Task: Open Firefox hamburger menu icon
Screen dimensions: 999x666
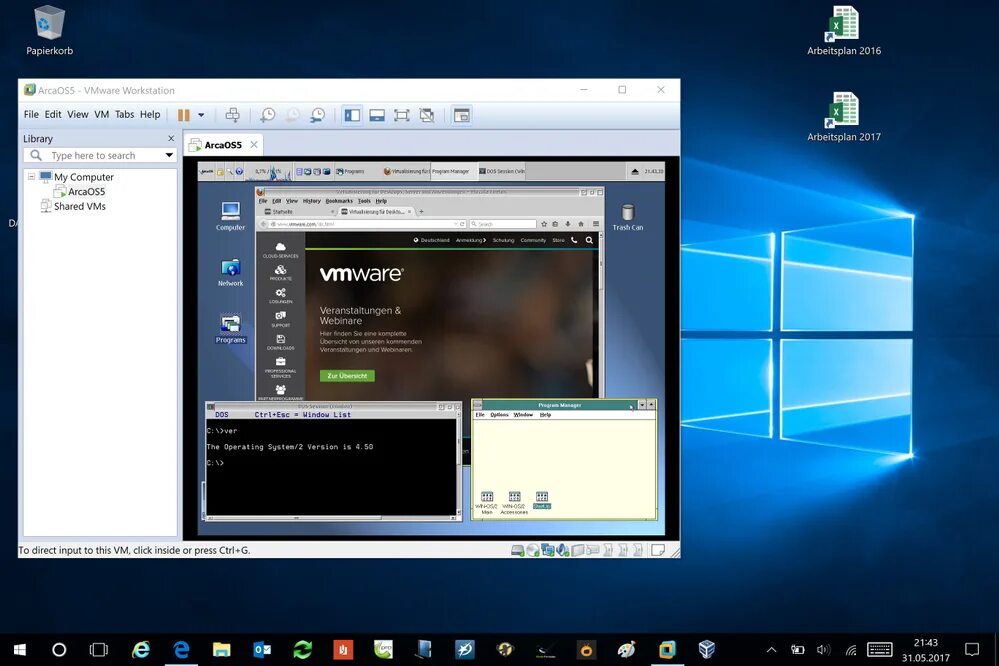Action: [x=596, y=224]
